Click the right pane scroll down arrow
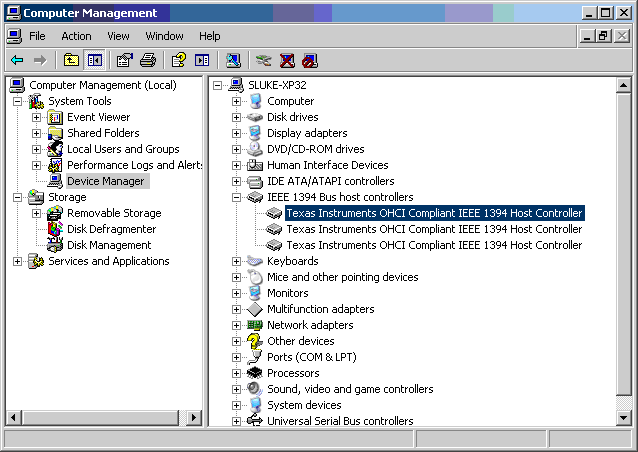638x452 pixels. tap(624, 417)
